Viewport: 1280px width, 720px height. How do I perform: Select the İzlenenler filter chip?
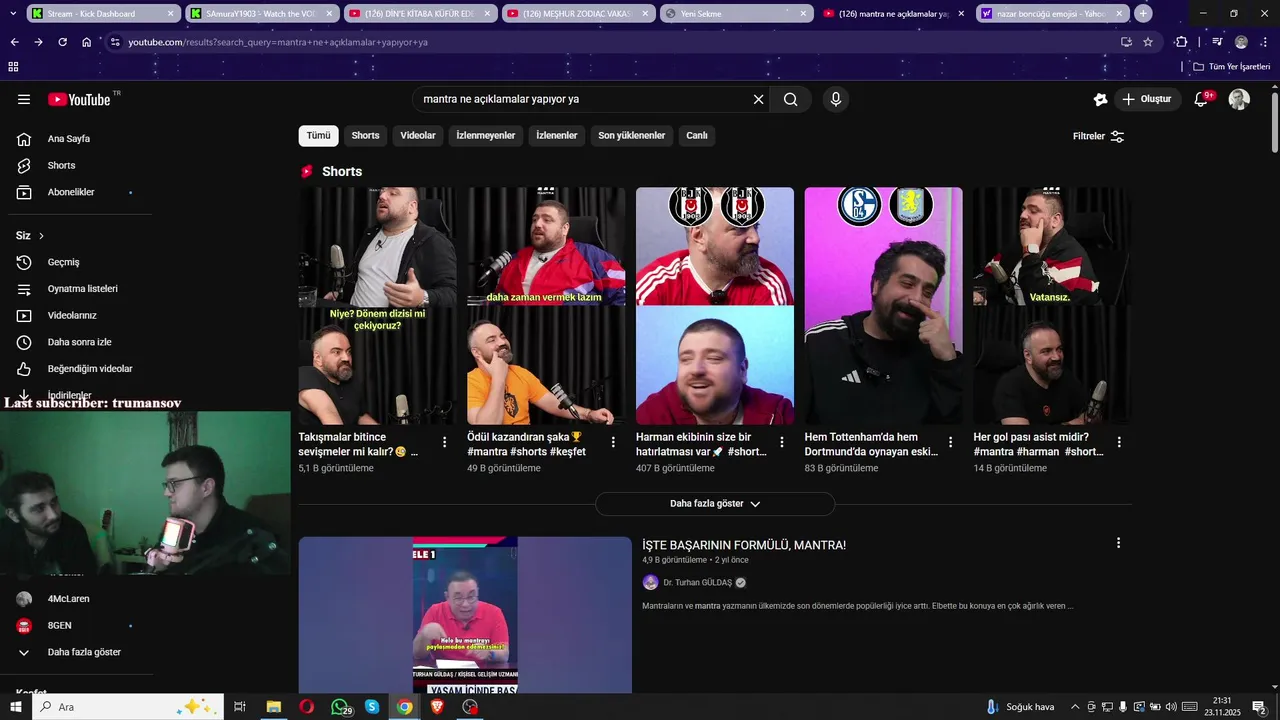pyautogui.click(x=557, y=136)
